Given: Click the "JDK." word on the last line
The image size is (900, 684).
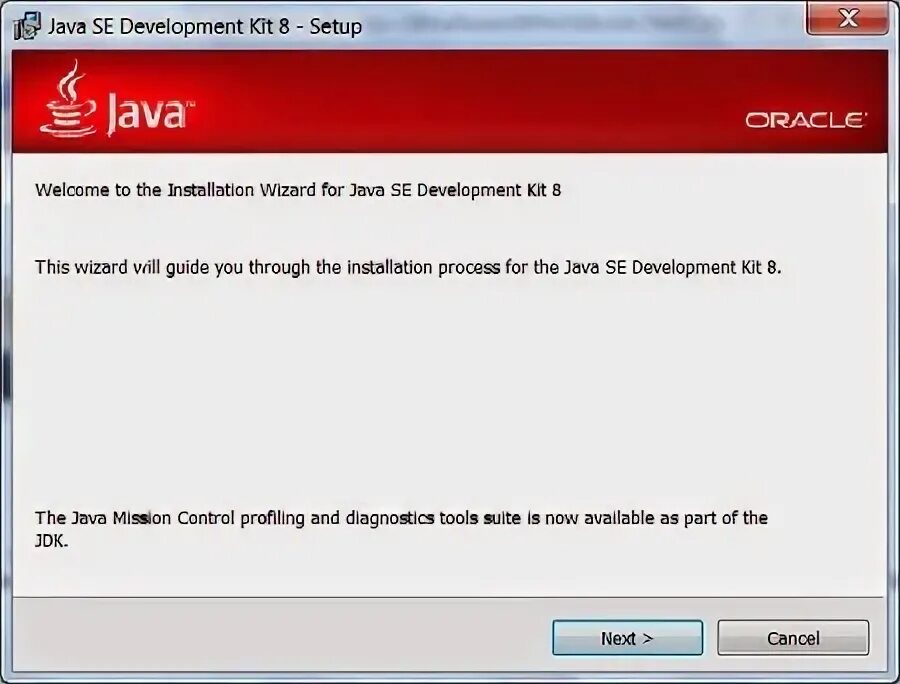Looking at the screenshot, I should (x=52, y=541).
